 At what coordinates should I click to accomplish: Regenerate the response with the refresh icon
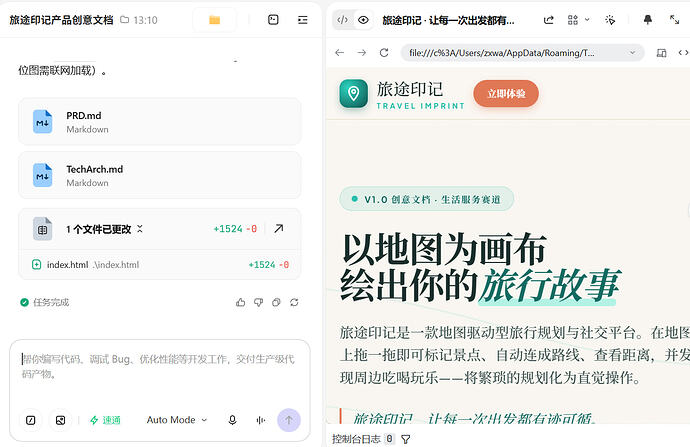(294, 302)
